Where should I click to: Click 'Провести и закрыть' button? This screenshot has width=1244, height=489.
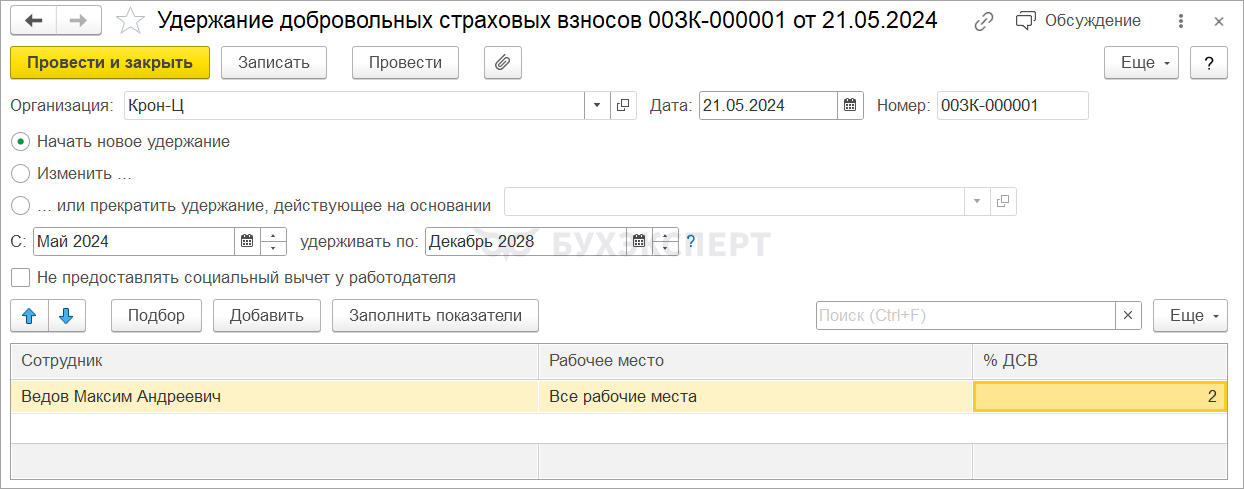(x=110, y=62)
